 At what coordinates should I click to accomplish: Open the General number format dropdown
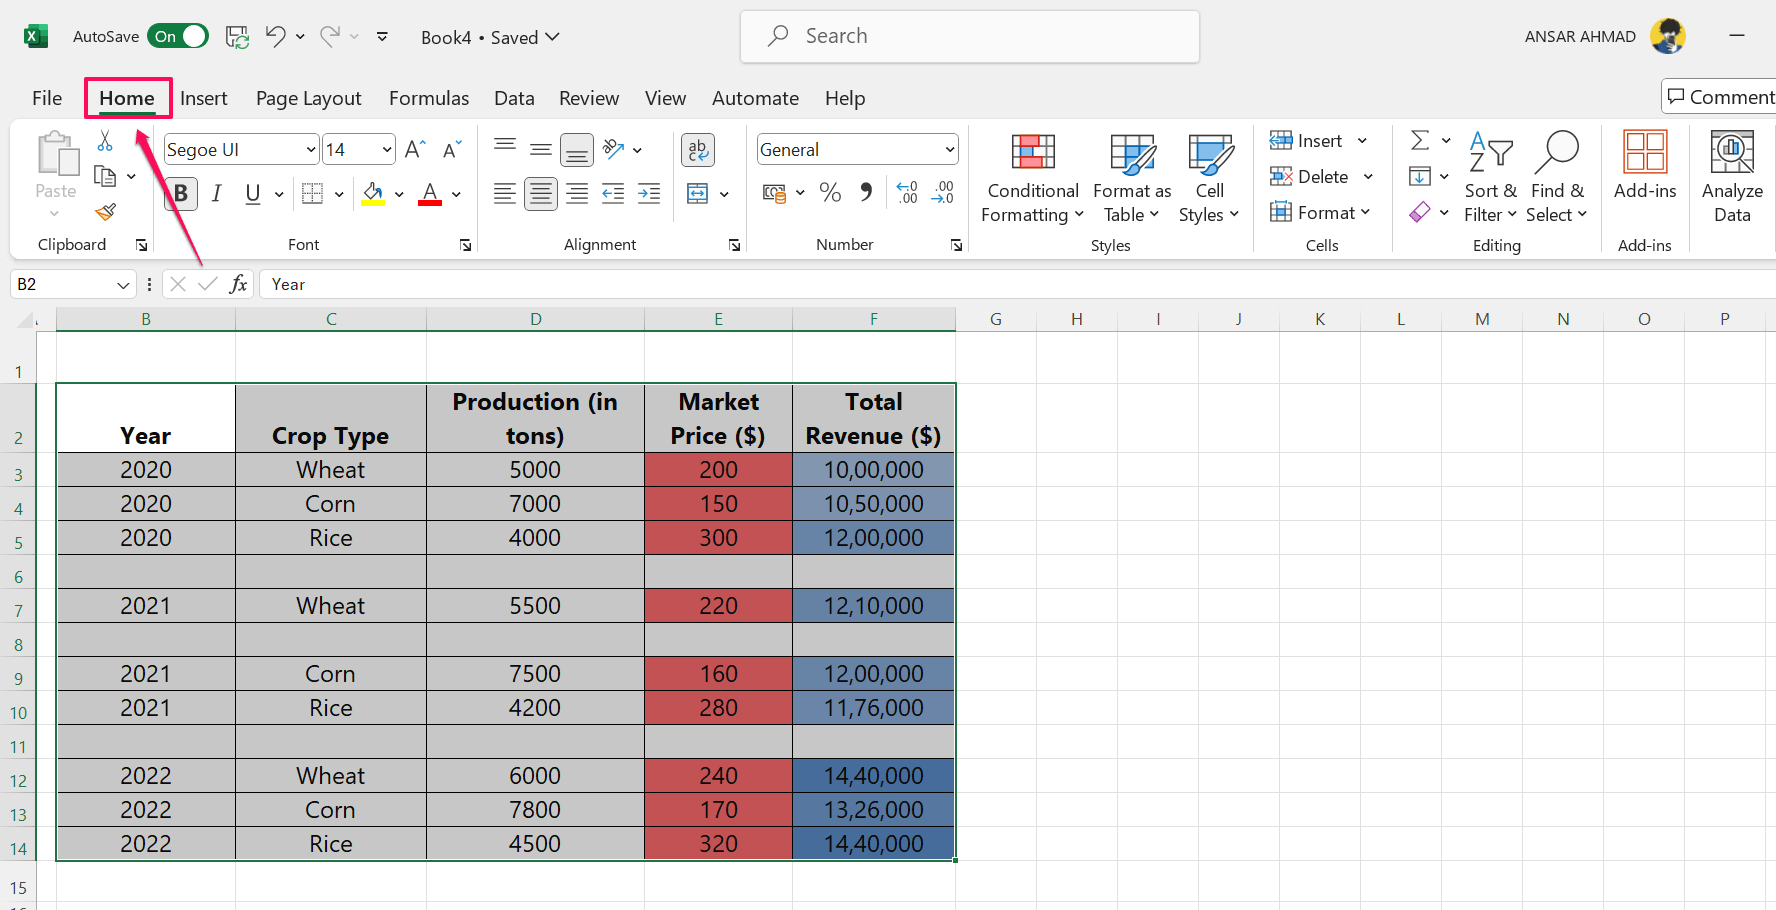[x=949, y=150]
